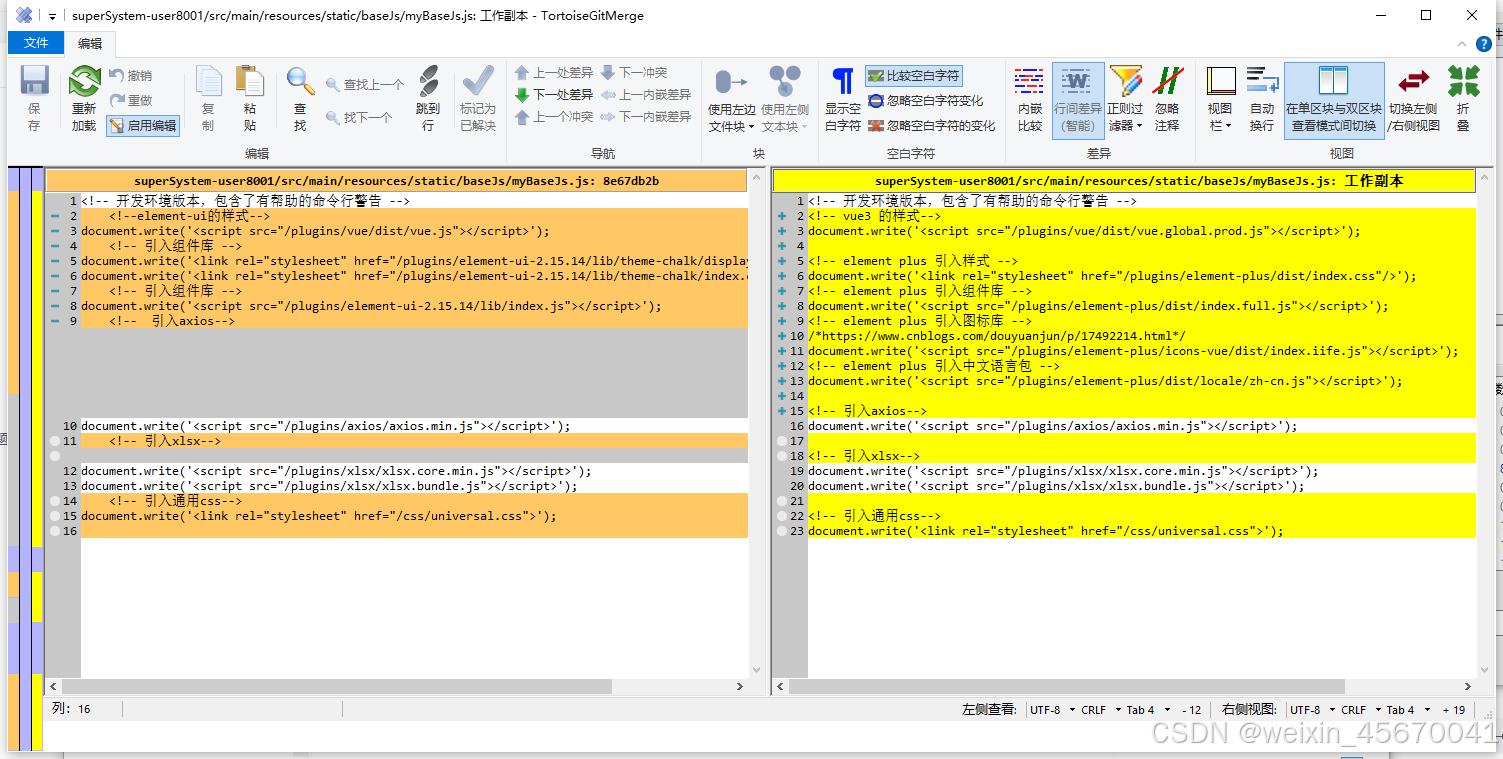Click right pane line 10 cnblogs URL comment

[997, 336]
